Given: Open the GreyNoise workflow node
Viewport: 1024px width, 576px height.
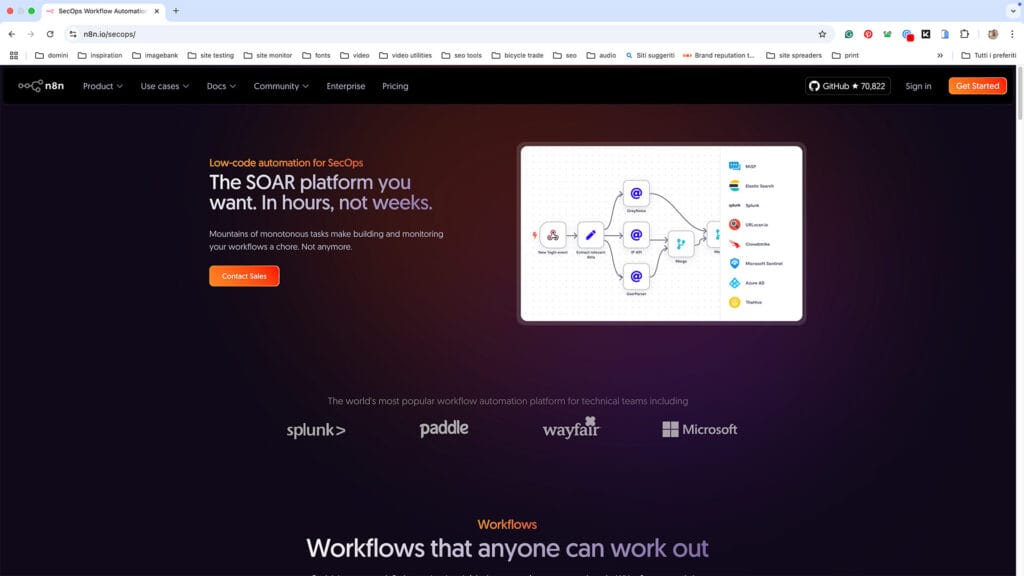Looking at the screenshot, I should 637,193.
